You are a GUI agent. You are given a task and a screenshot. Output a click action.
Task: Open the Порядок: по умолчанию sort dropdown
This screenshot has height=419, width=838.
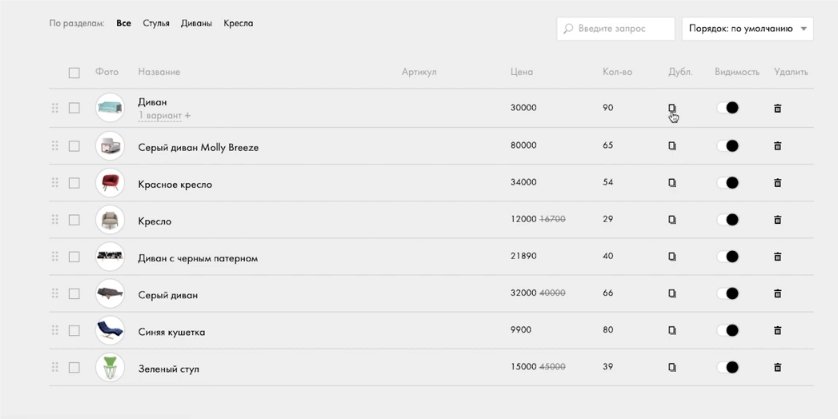(x=747, y=29)
